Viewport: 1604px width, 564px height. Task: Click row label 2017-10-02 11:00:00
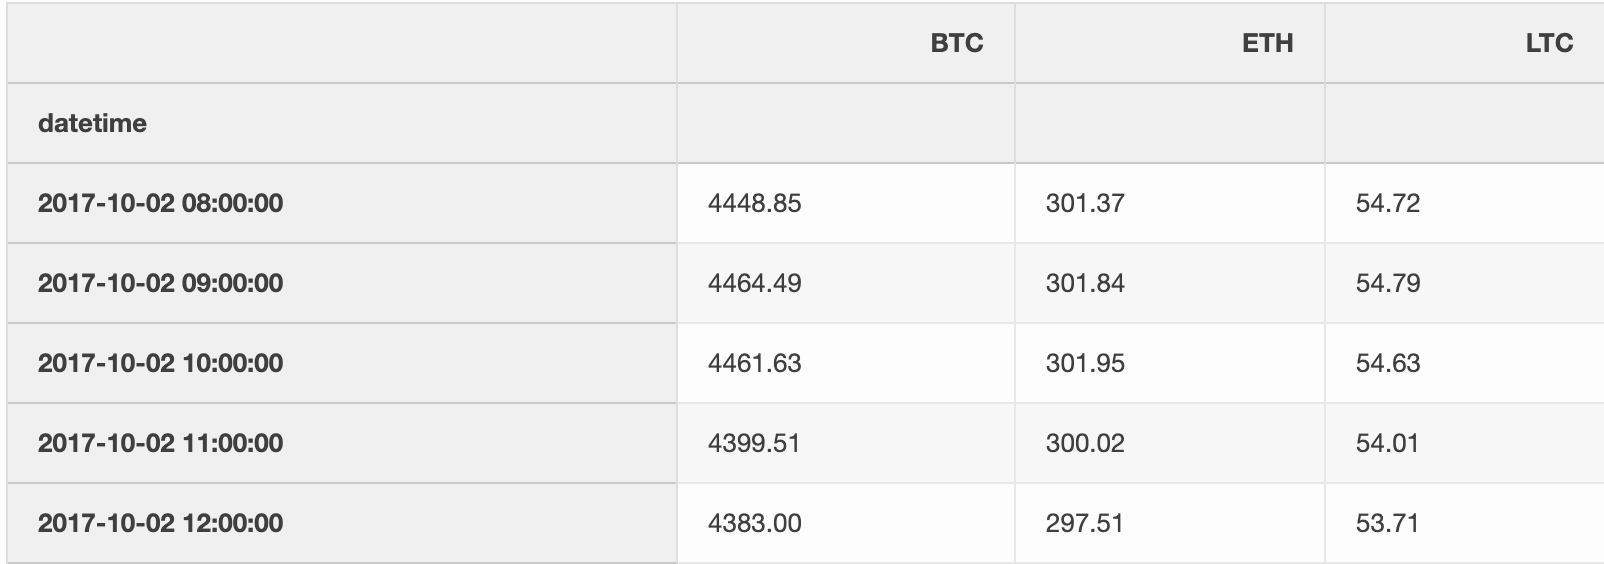(x=160, y=443)
